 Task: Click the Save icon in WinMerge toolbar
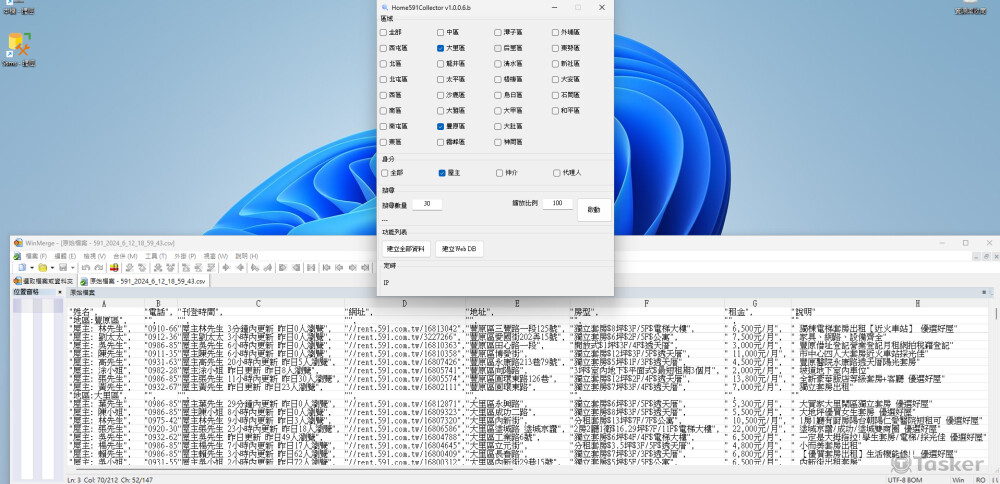coord(62,268)
